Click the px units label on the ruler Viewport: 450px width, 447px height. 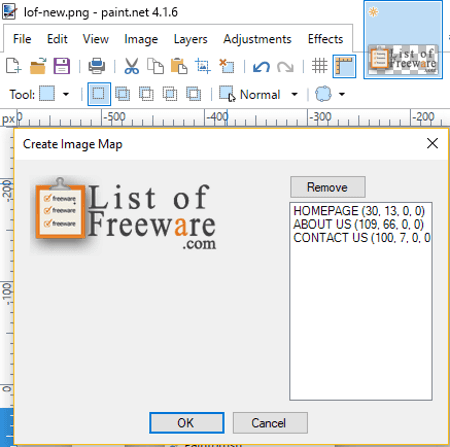click(8, 119)
